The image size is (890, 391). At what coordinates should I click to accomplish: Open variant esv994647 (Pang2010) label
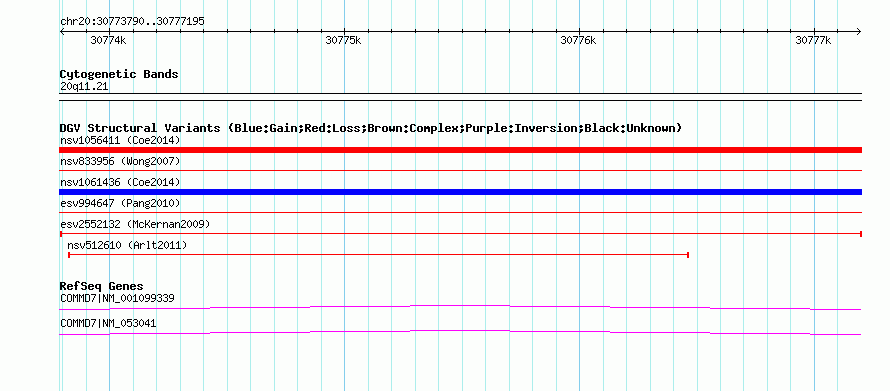(x=120, y=203)
